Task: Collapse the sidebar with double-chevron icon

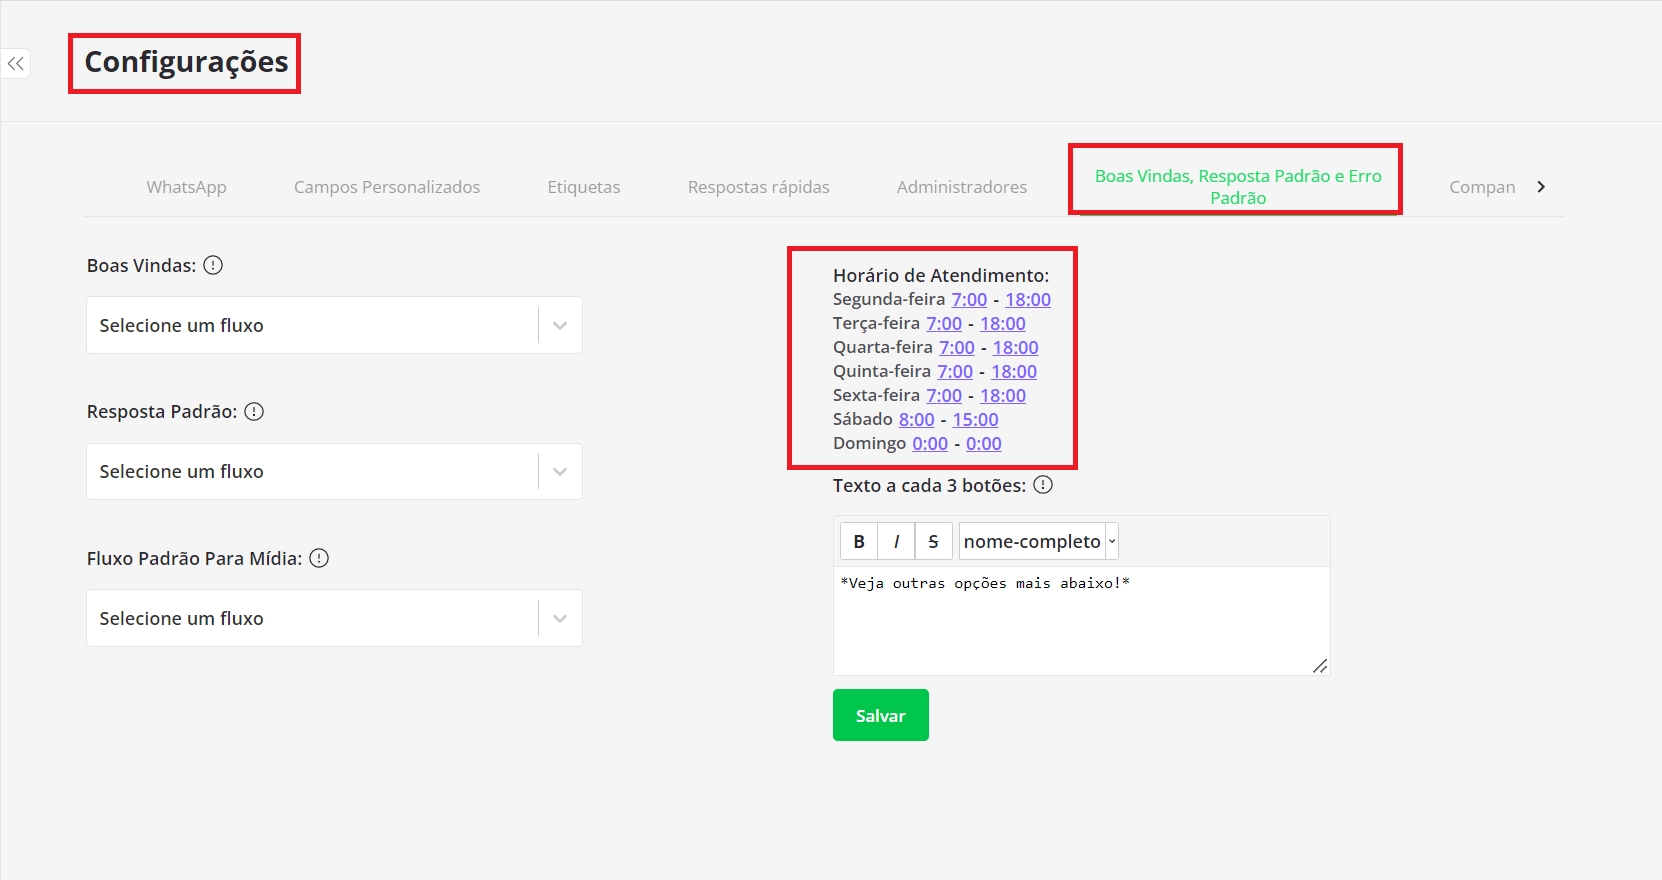Action: 16,64
